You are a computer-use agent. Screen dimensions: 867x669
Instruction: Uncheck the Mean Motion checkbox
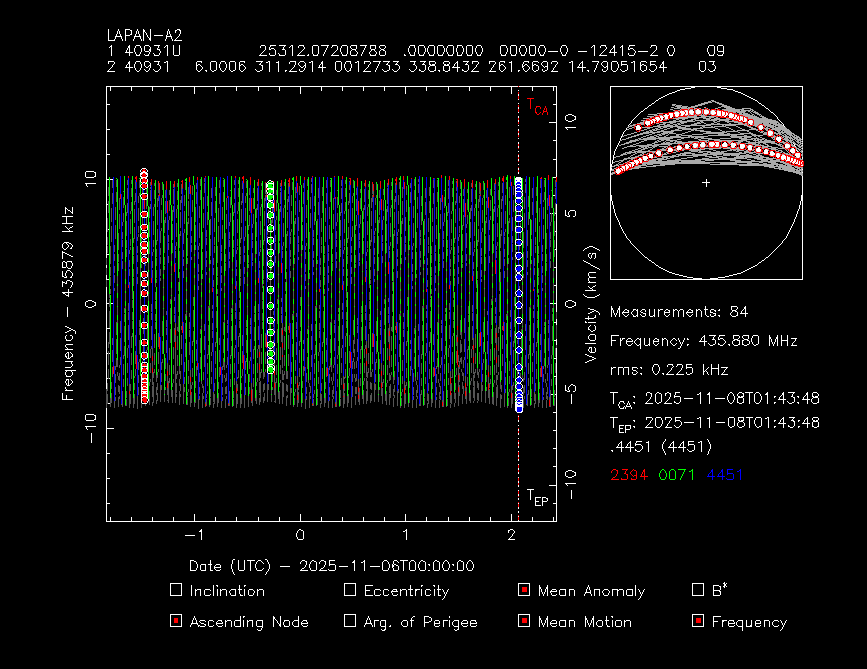click(524, 621)
